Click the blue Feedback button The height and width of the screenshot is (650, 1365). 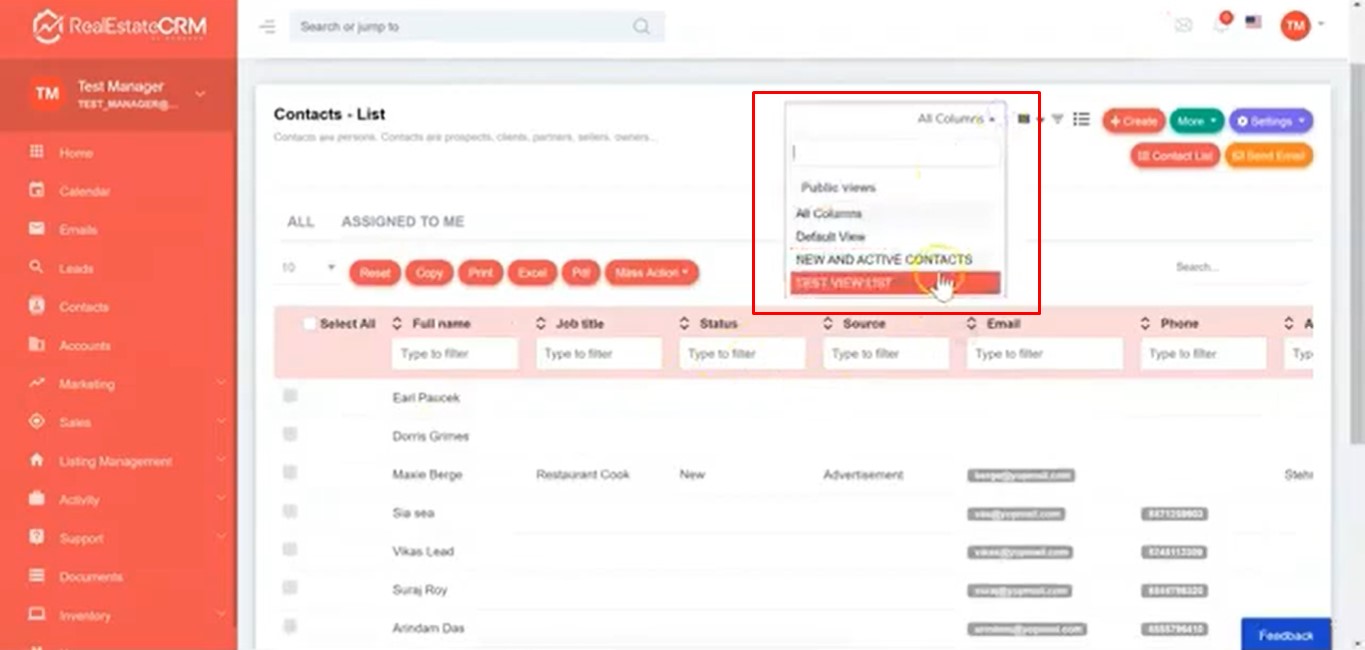coord(1285,635)
